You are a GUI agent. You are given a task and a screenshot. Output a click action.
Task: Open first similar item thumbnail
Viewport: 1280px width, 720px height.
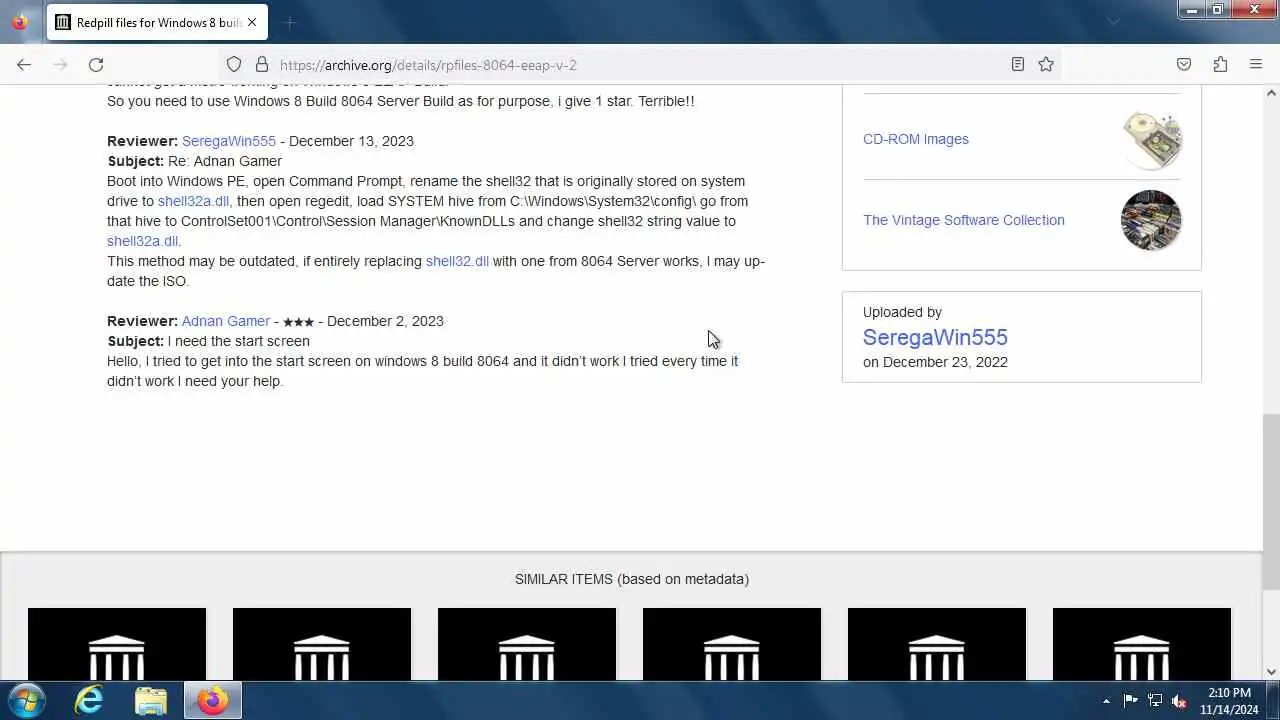117,644
